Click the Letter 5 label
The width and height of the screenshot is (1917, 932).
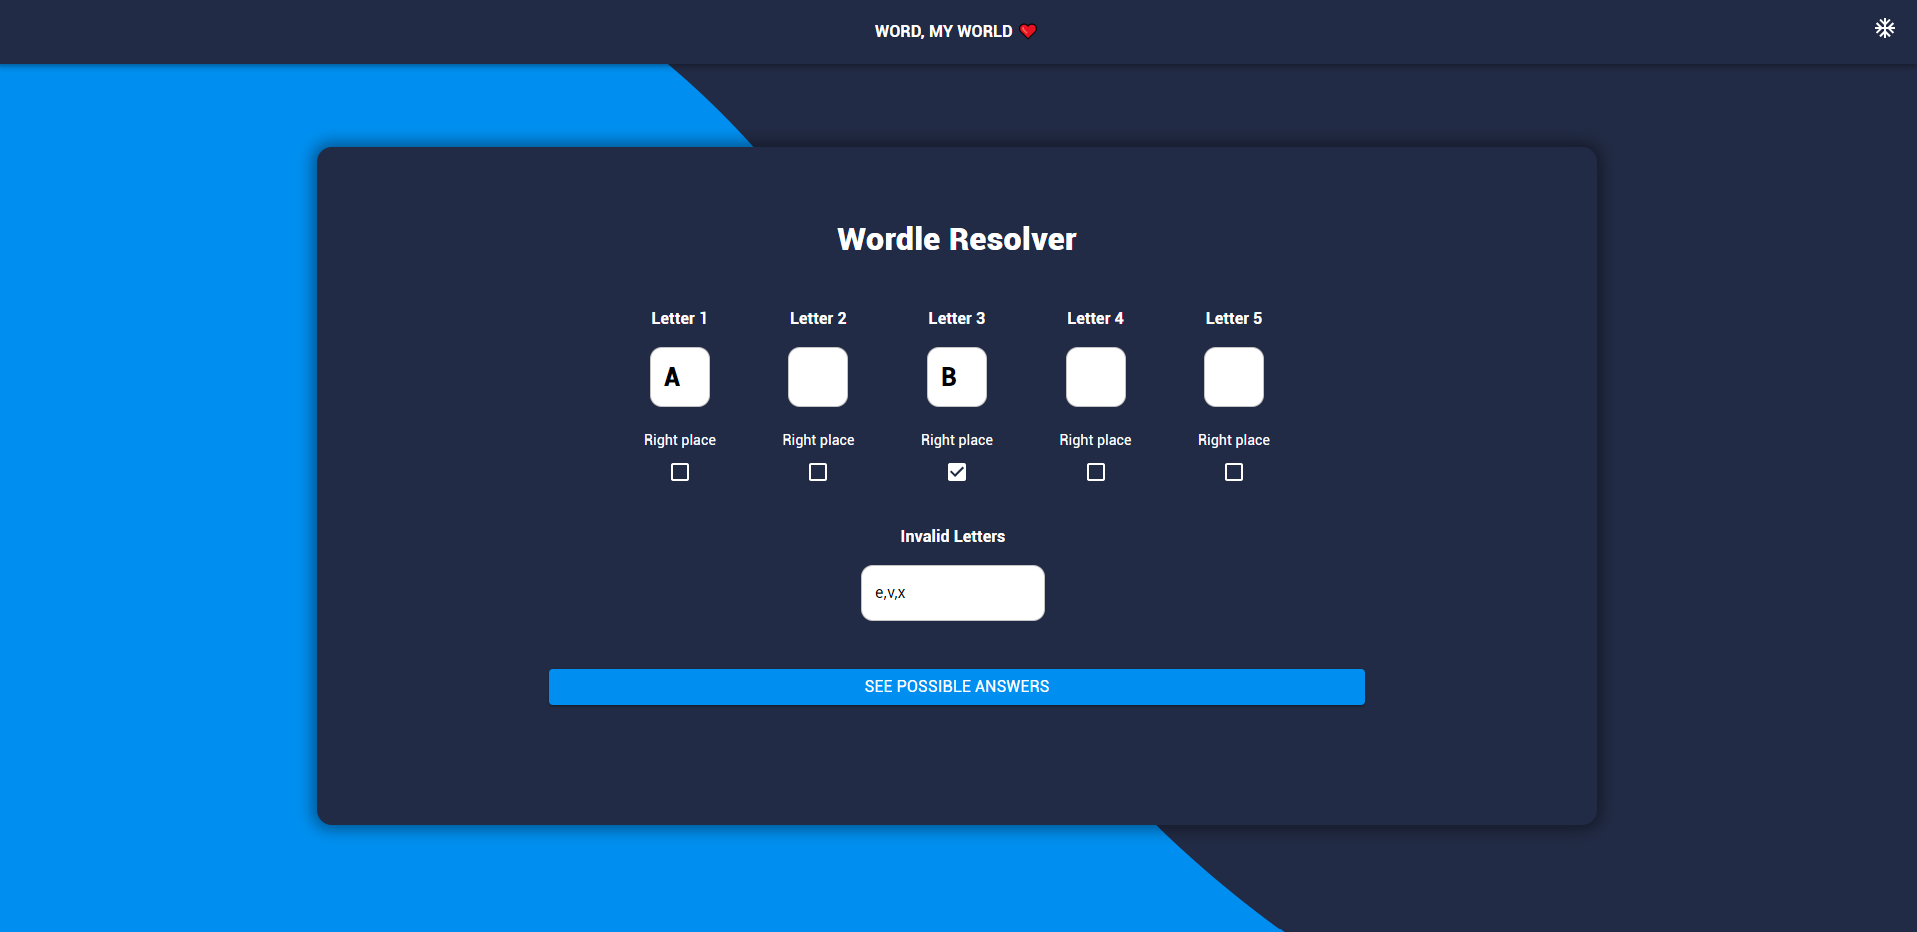tap(1234, 318)
